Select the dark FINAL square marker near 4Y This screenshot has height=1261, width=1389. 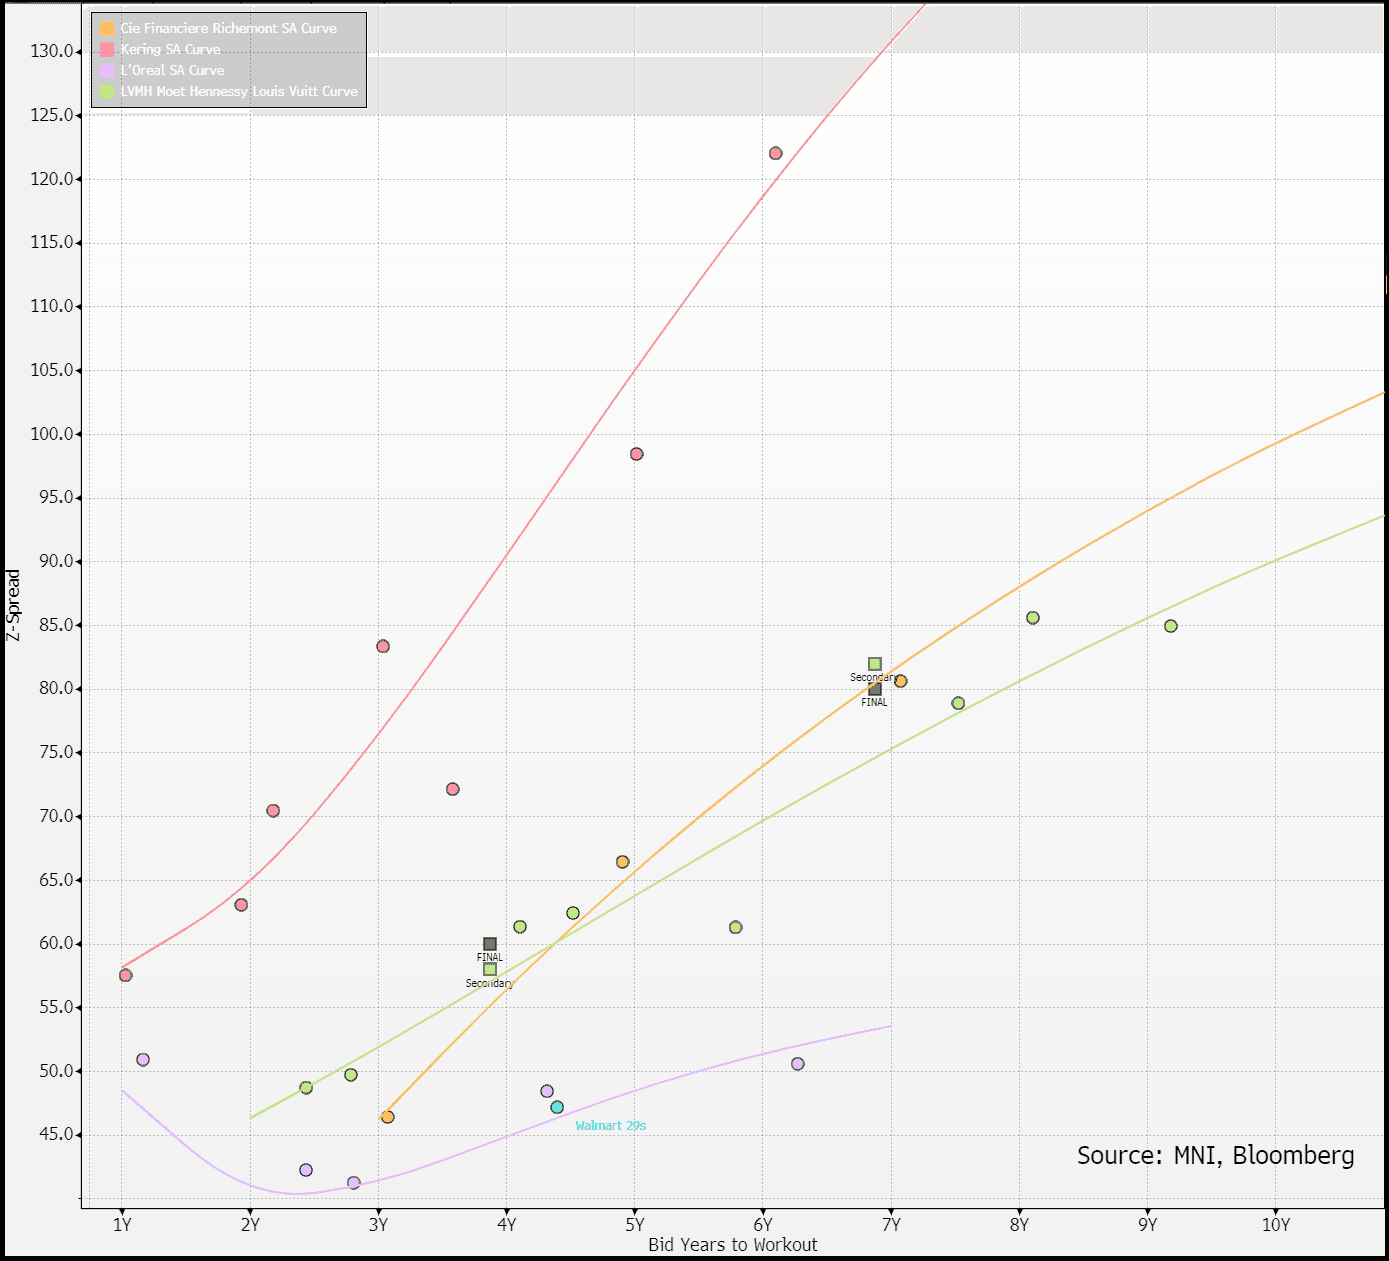[x=490, y=944]
